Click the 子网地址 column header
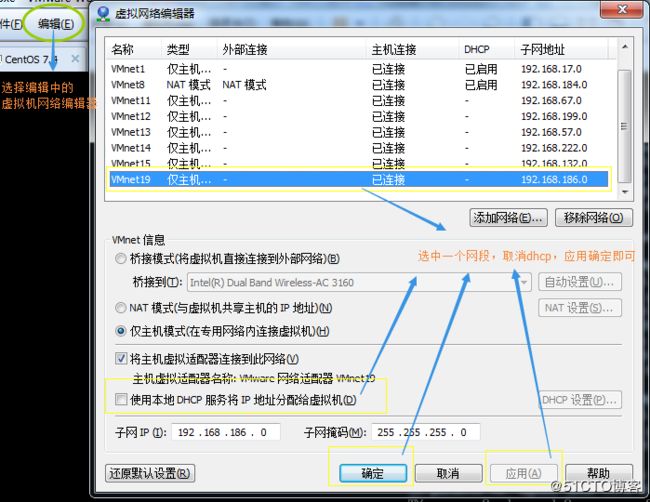The image size is (650, 502). (561, 50)
